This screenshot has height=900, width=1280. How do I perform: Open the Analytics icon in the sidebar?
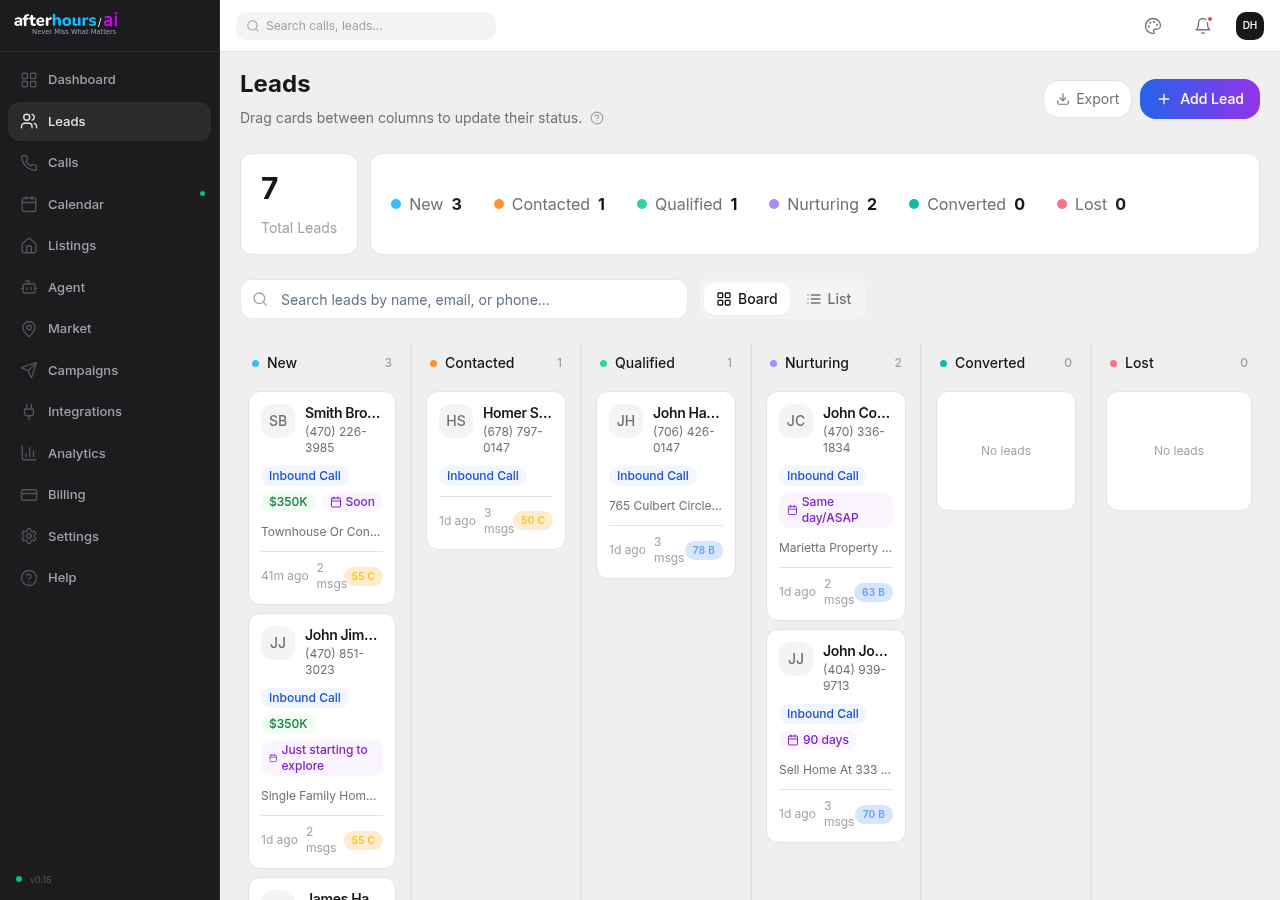tap(30, 453)
